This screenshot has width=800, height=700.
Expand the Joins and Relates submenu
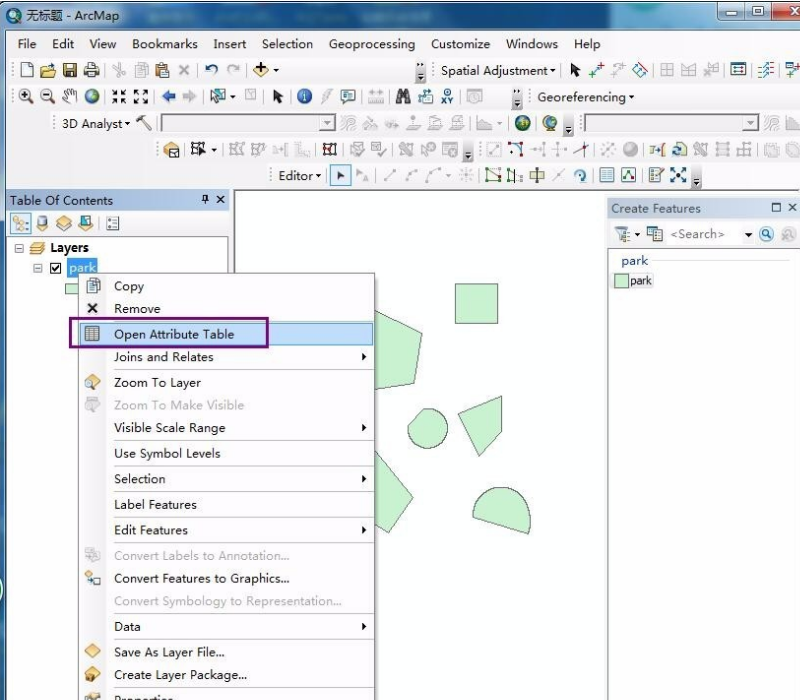click(226, 357)
